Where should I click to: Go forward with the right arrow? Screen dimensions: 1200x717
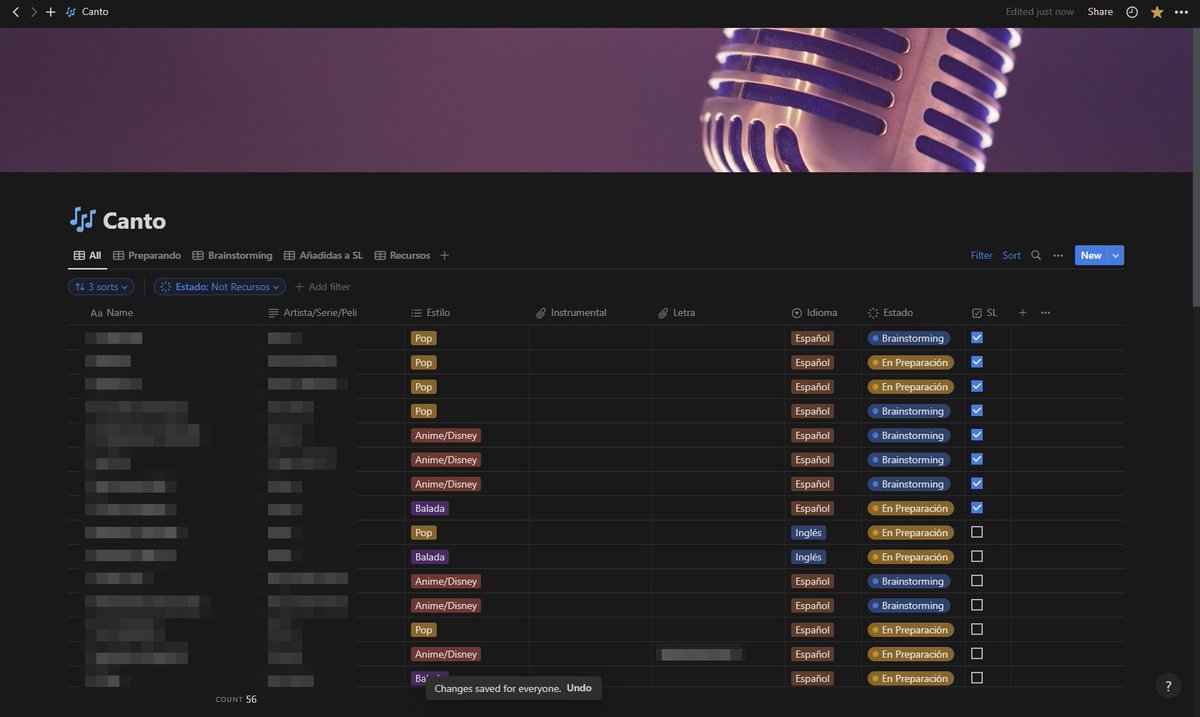[x=33, y=12]
